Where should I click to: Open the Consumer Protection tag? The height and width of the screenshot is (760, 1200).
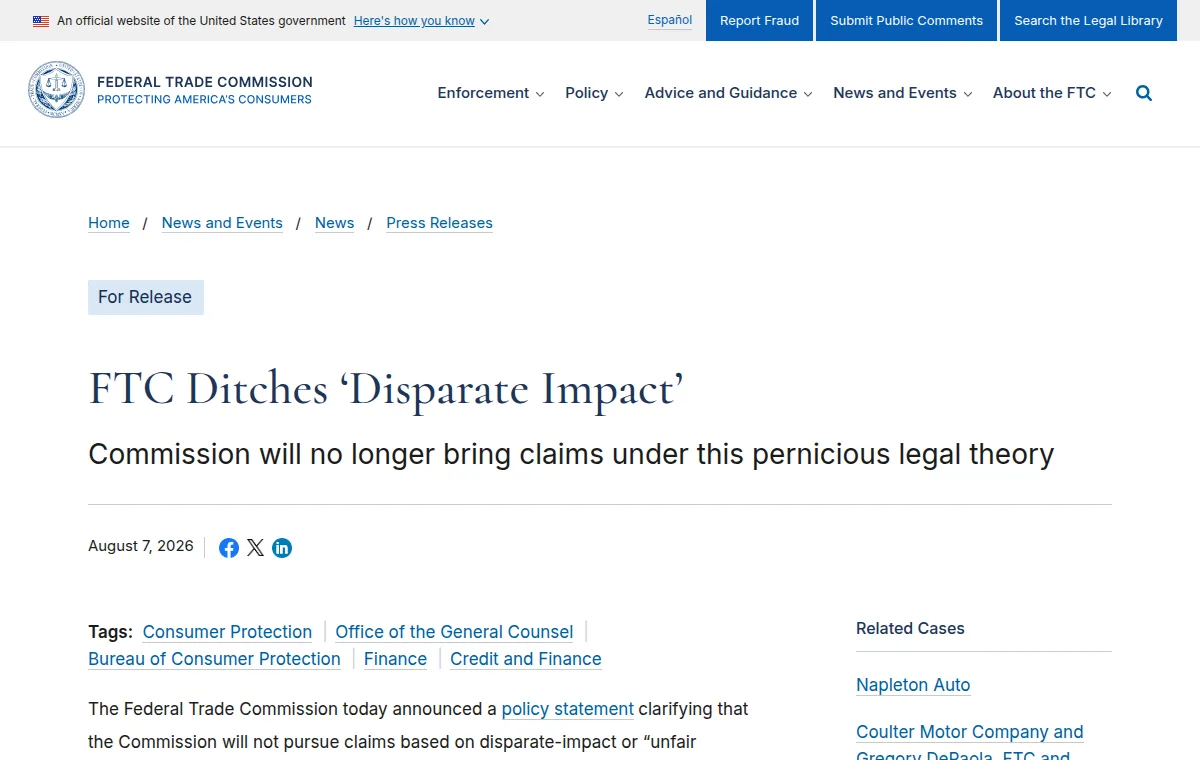(227, 632)
